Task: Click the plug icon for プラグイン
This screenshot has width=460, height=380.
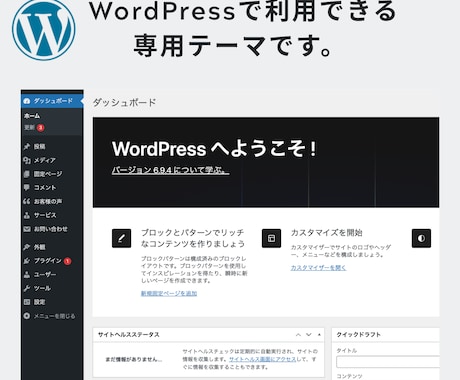Action: point(27,261)
